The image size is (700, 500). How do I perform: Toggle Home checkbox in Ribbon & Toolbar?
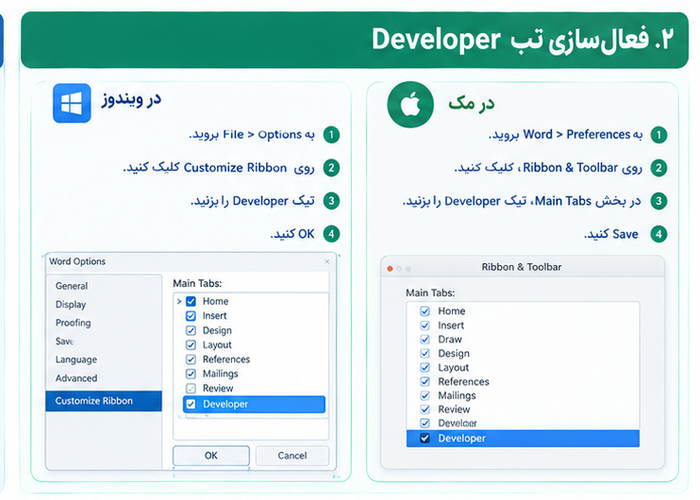[425, 311]
